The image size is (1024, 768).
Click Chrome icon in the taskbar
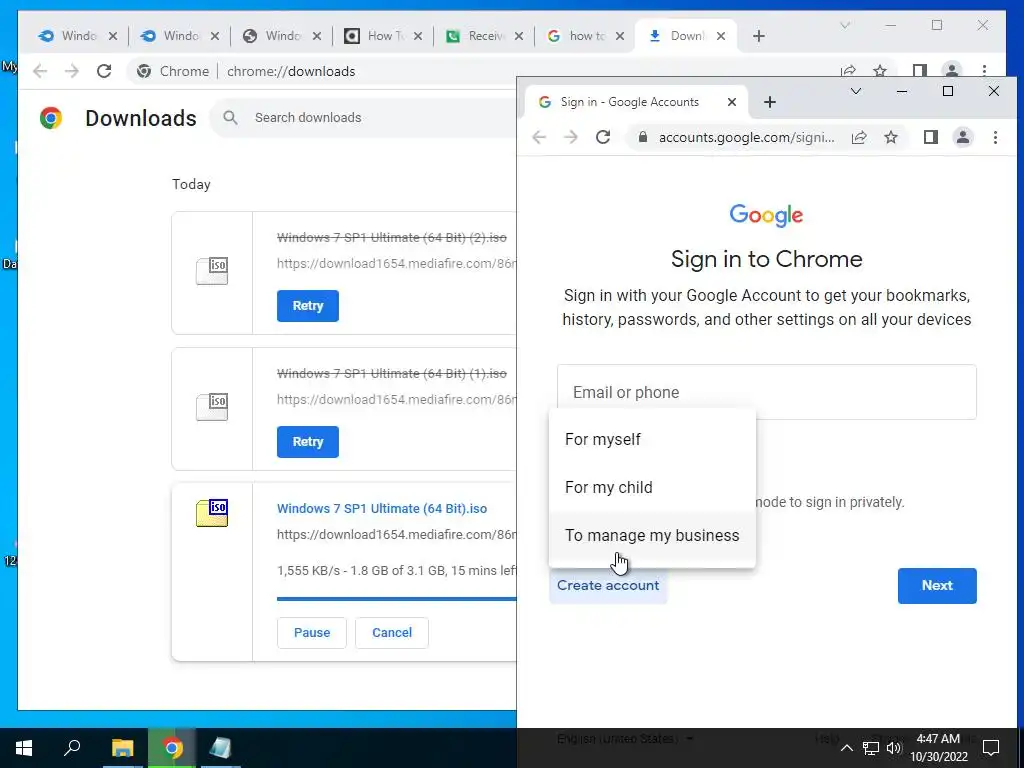172,748
